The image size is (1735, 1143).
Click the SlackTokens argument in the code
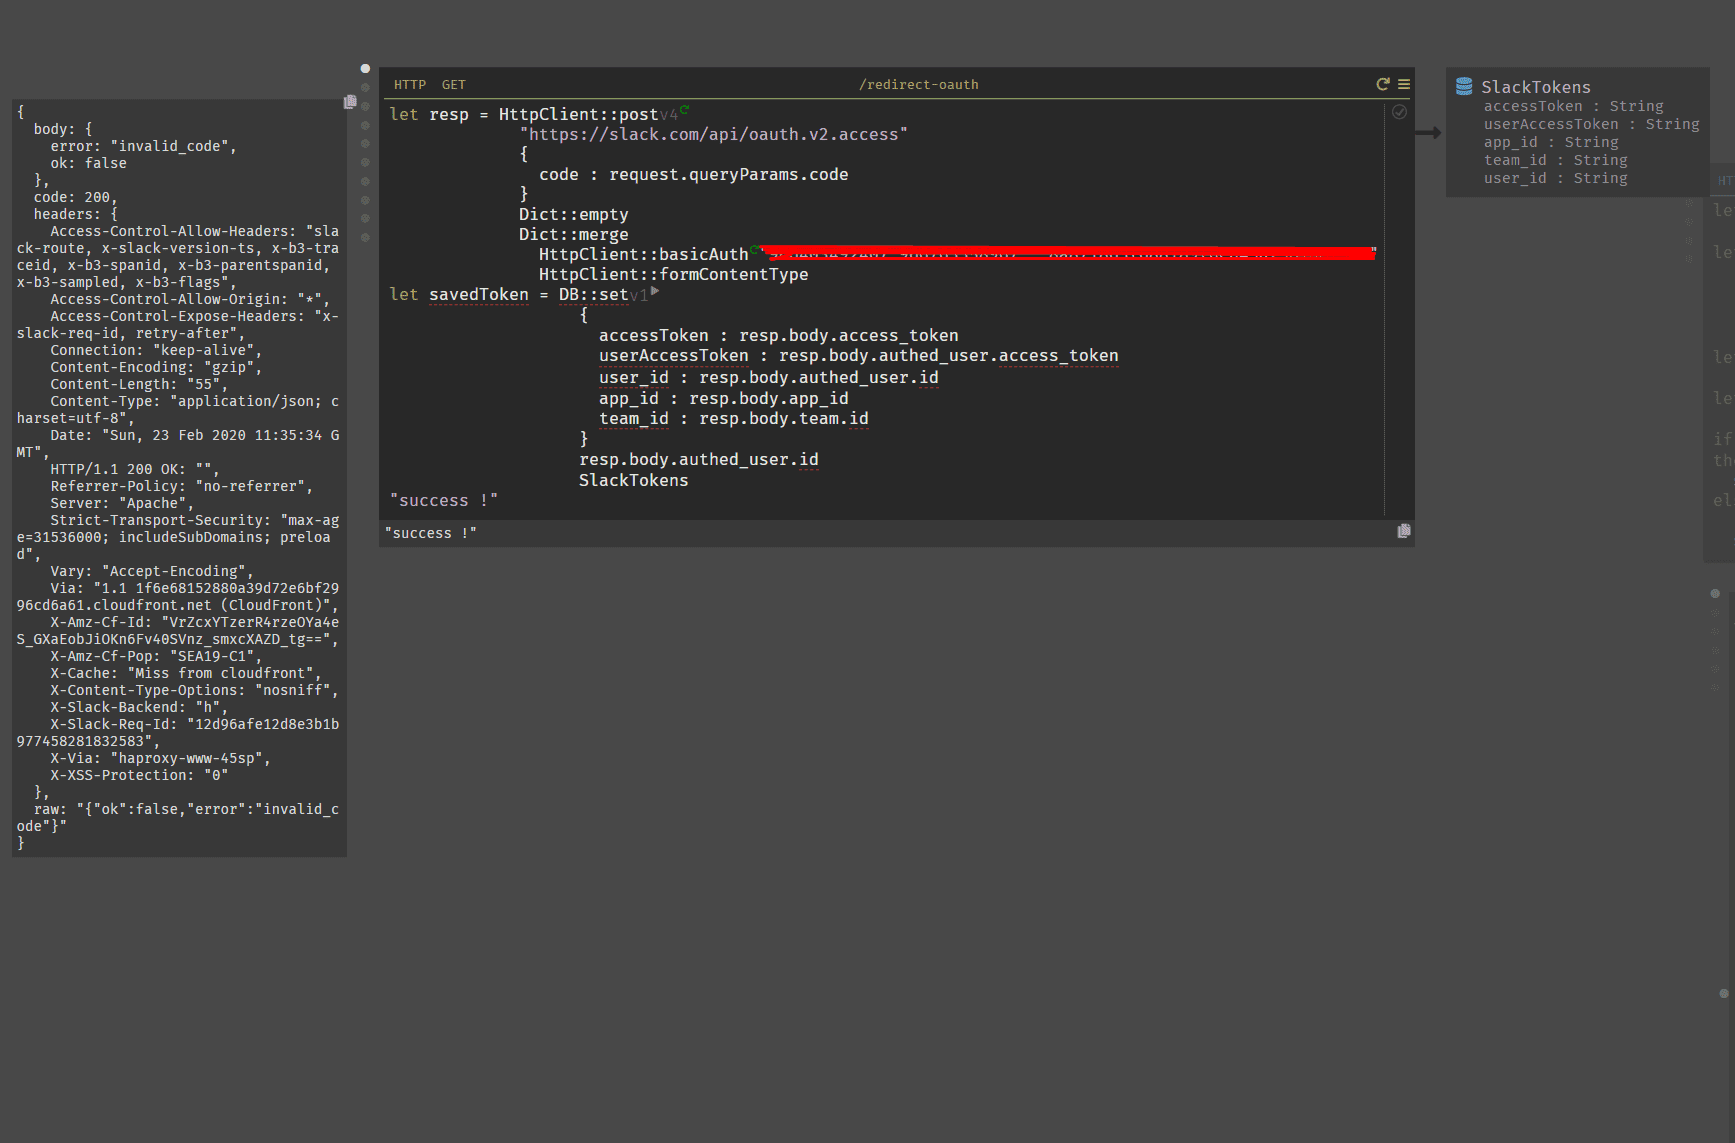(x=634, y=480)
